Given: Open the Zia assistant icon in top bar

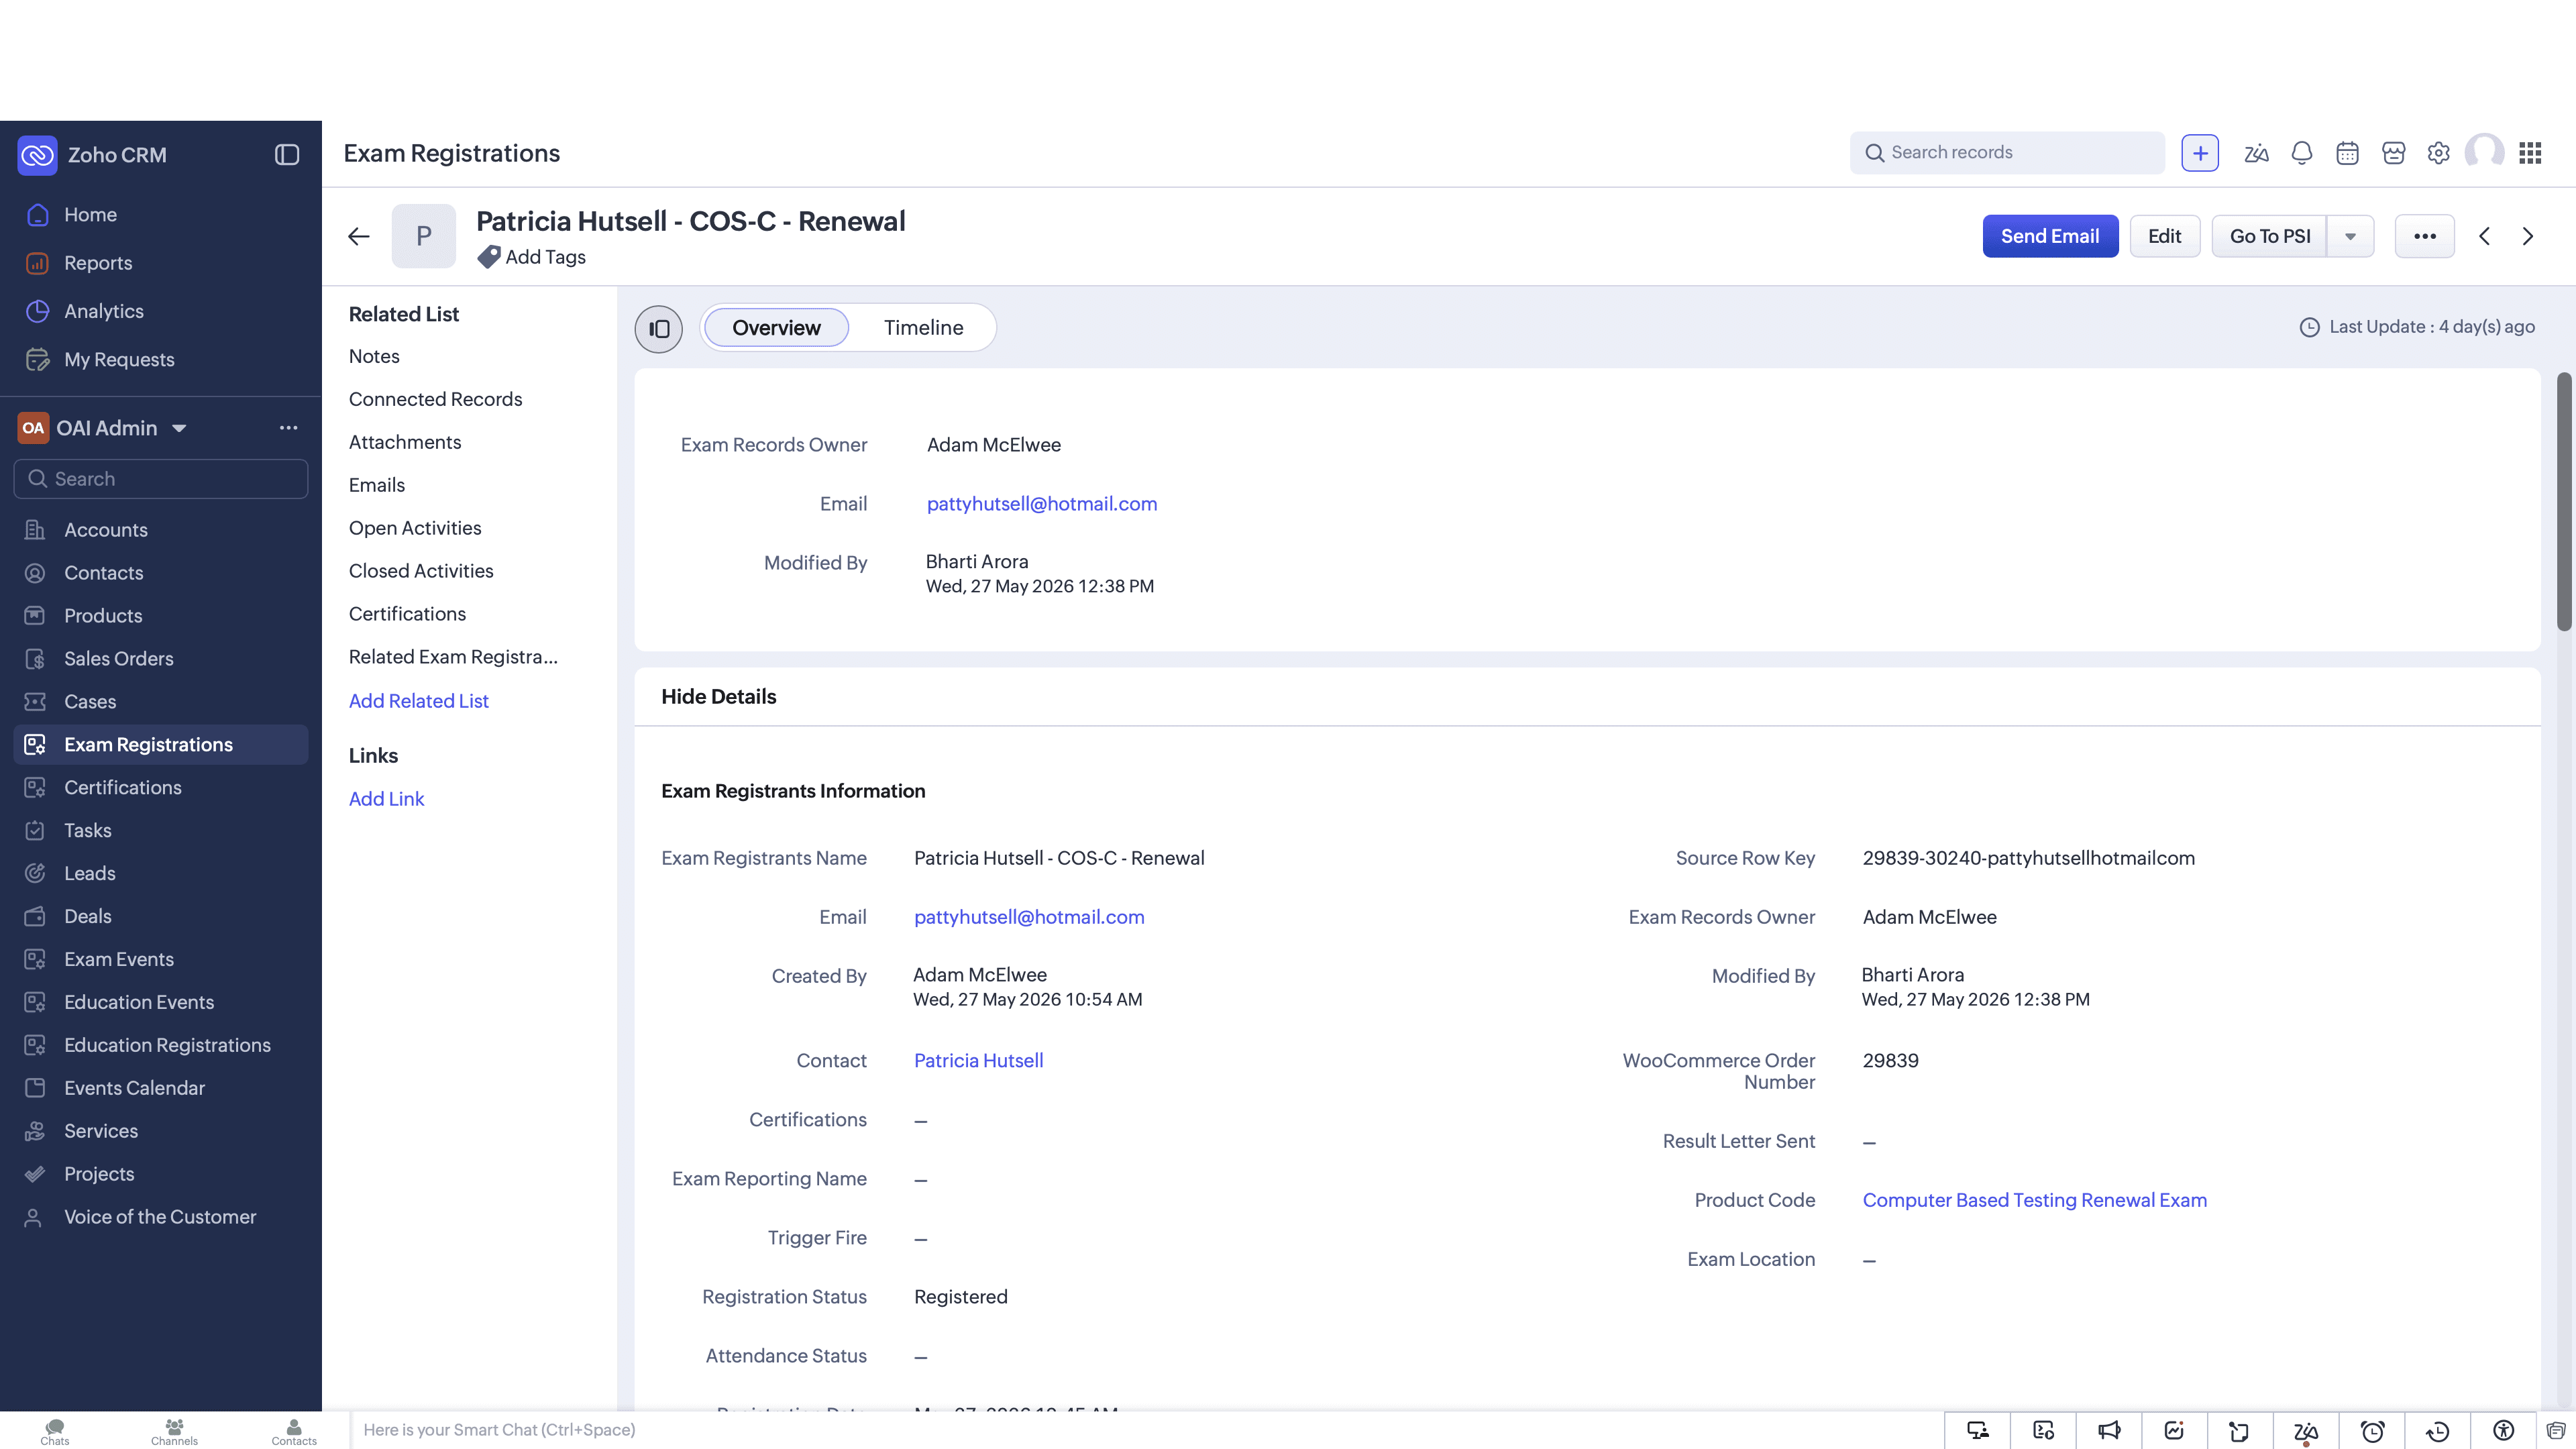Looking at the screenshot, I should coord(2256,153).
